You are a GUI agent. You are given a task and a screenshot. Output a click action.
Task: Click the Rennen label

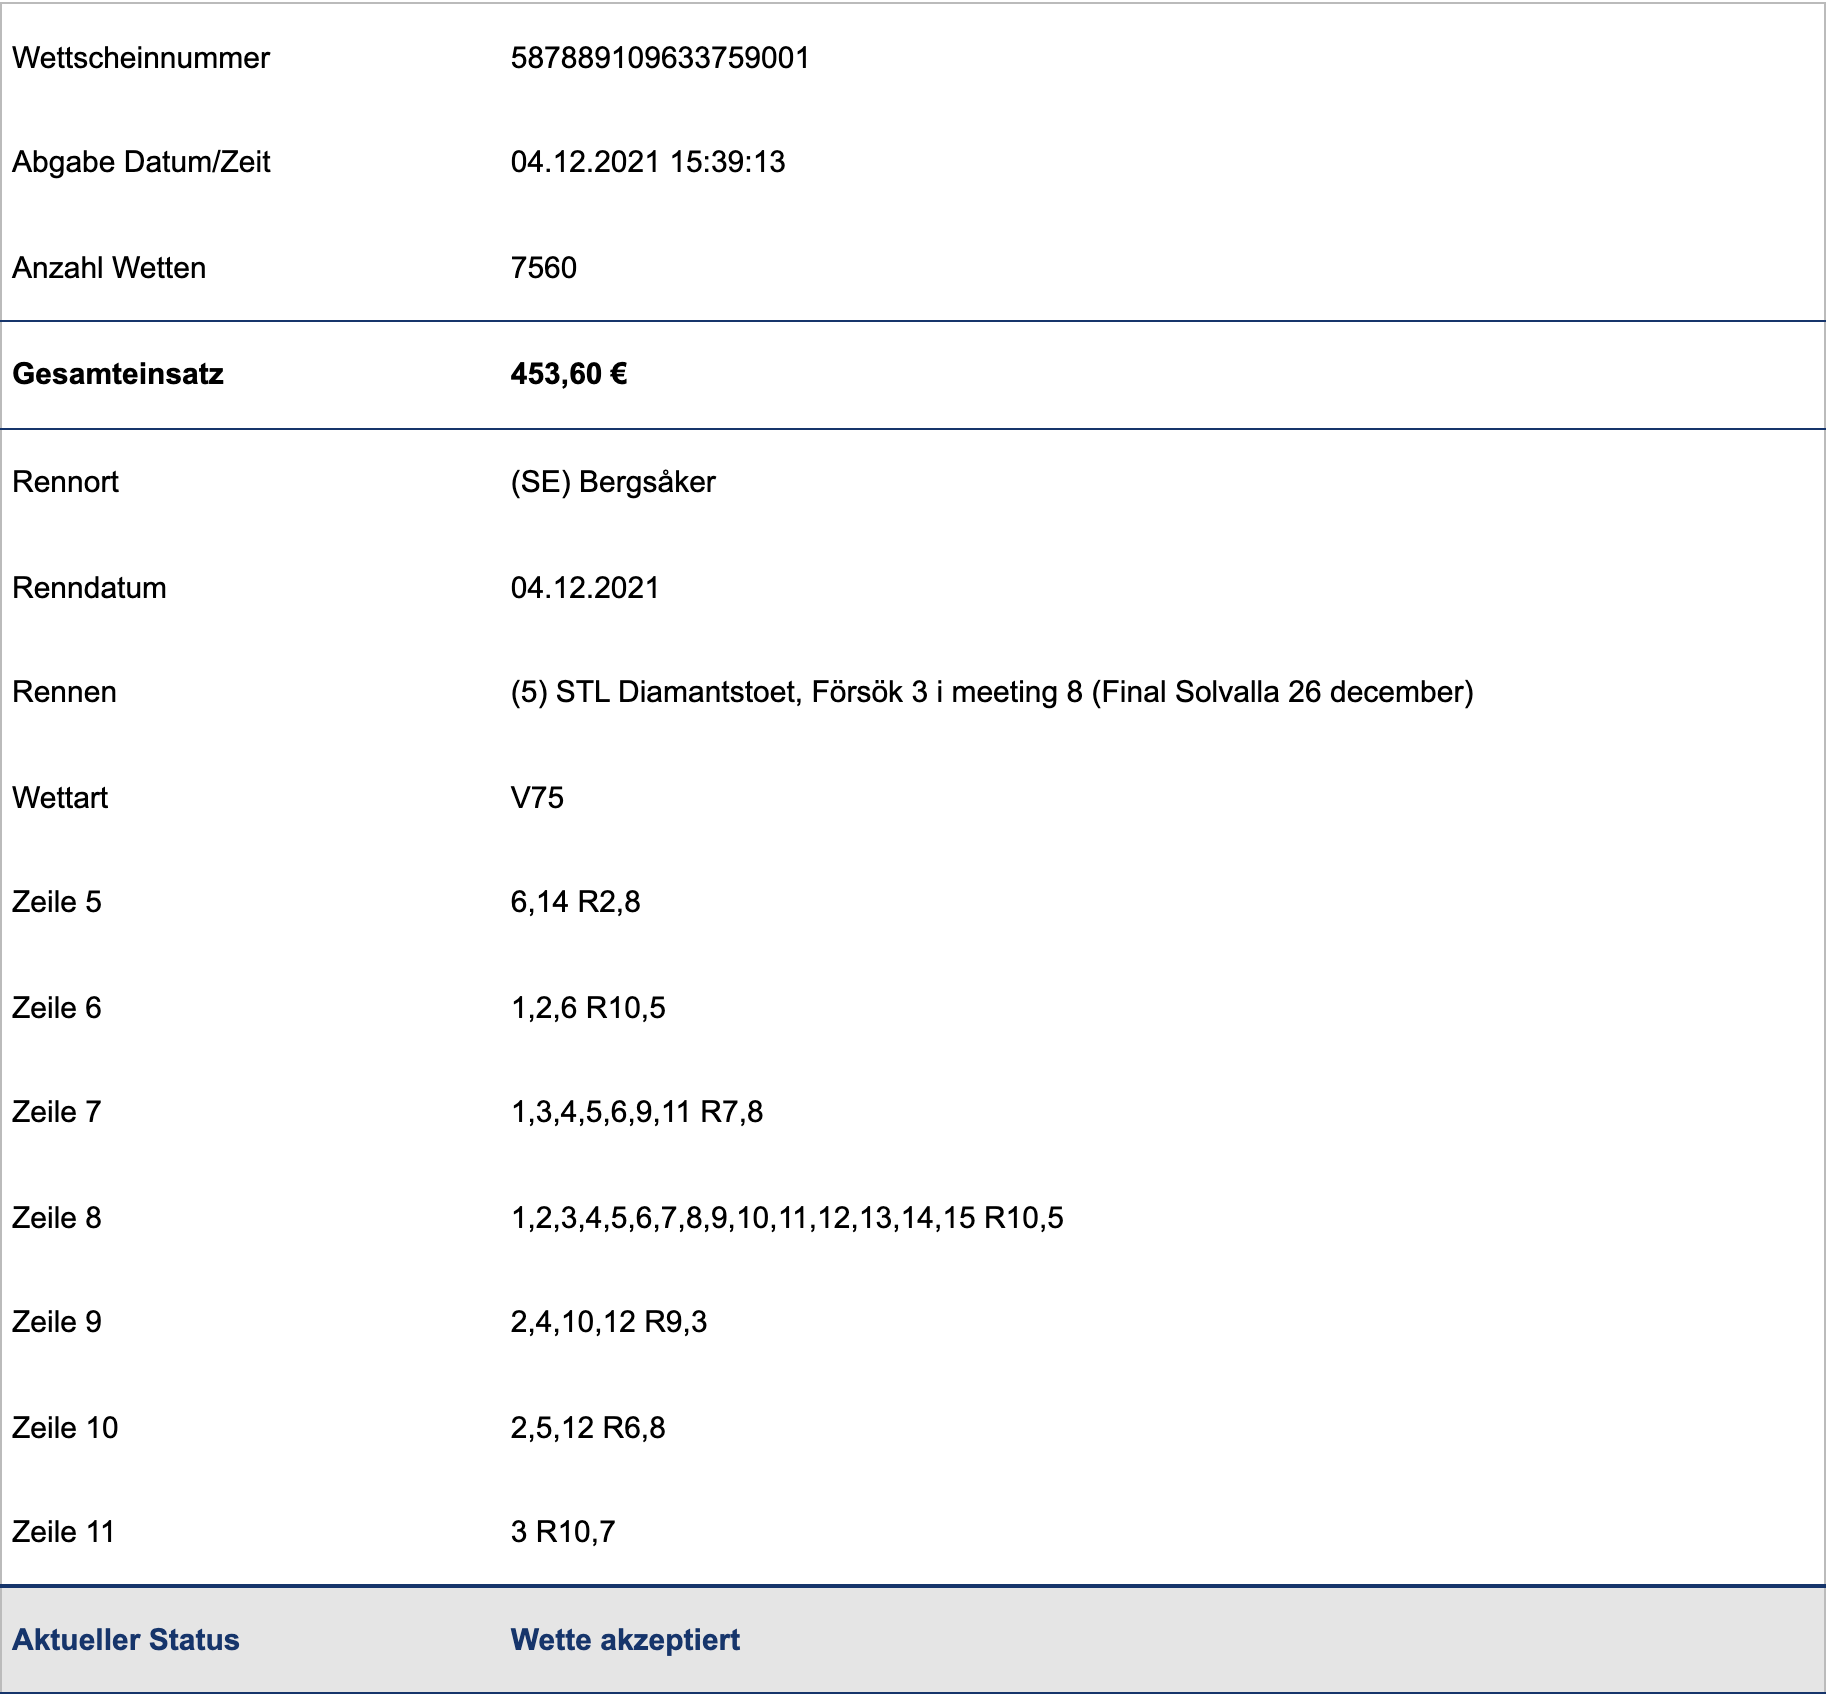click(64, 692)
